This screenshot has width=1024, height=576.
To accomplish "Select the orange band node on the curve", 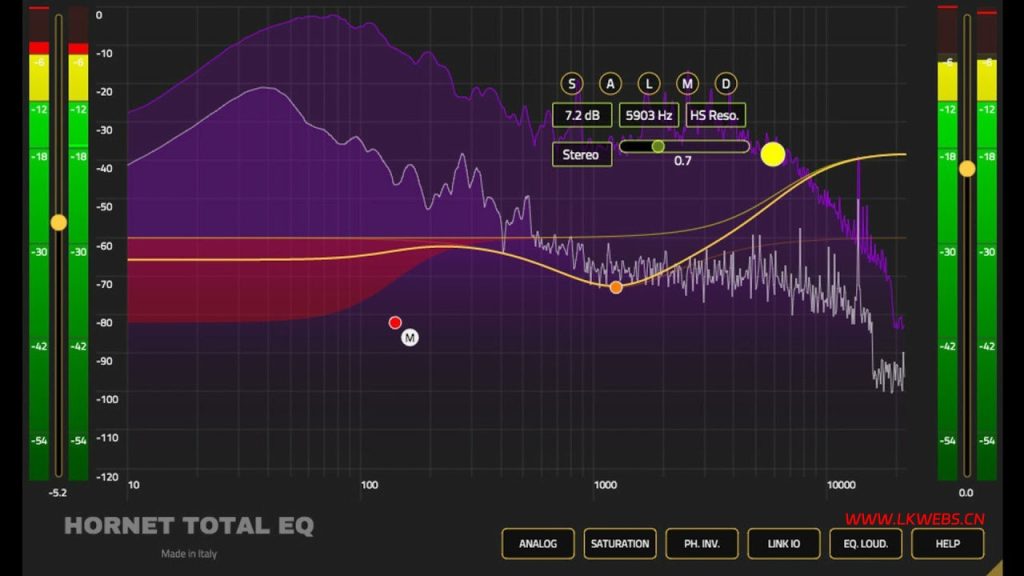I will 616,287.
